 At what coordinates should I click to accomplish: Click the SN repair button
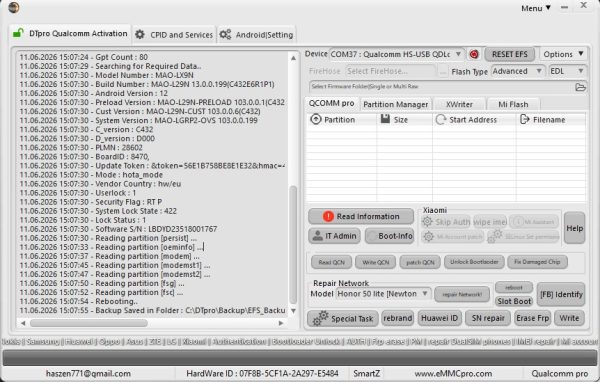coord(488,318)
